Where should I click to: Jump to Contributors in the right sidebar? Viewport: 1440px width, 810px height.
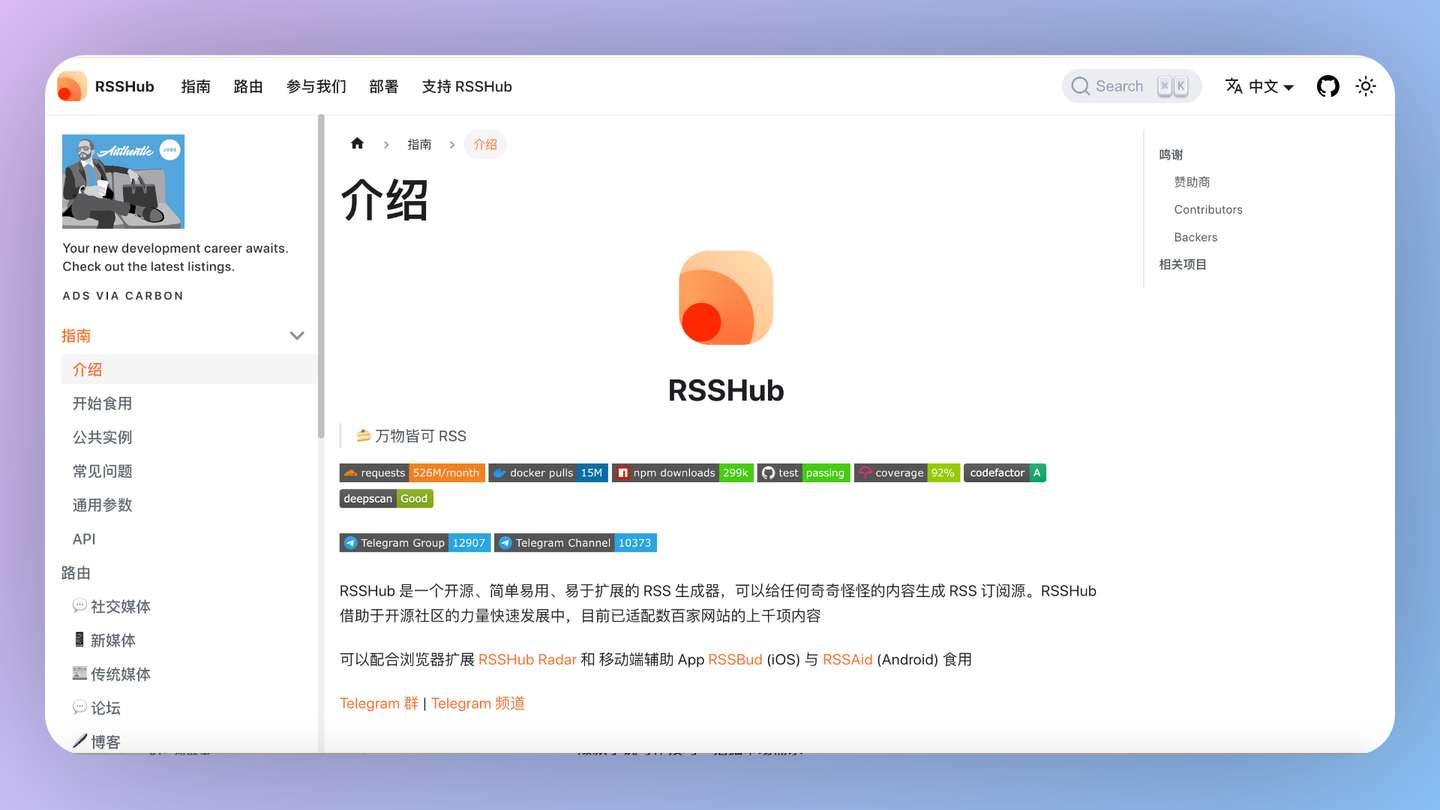(1208, 209)
